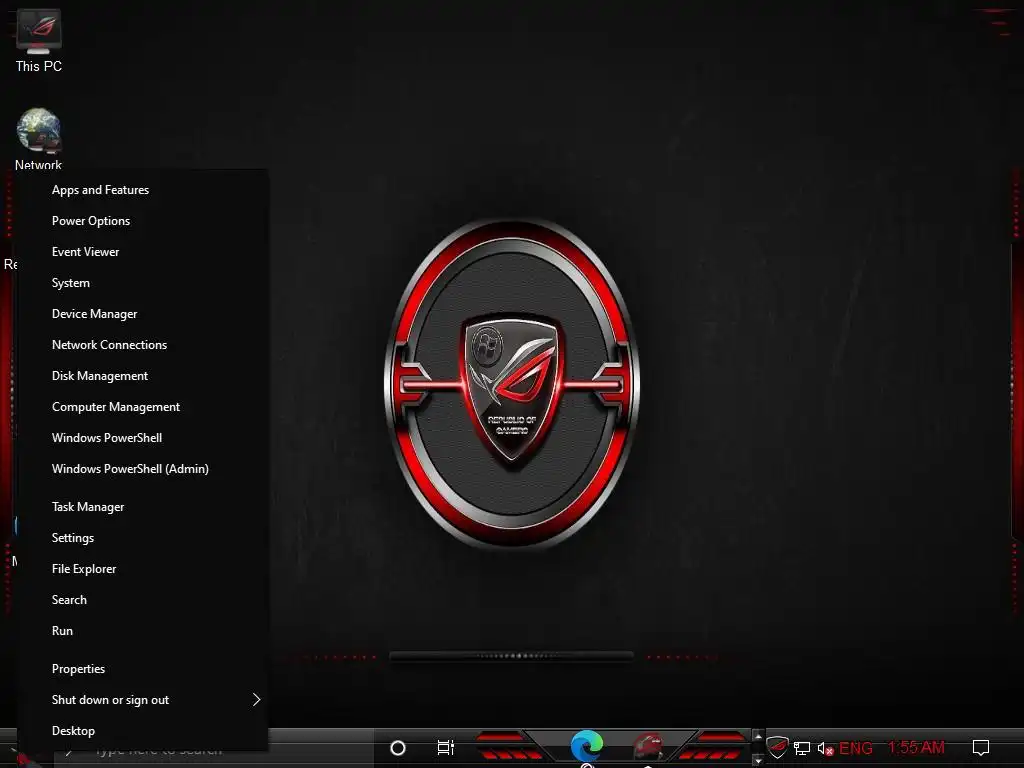
Task: Click the ROG shield tray icon
Action: point(777,747)
